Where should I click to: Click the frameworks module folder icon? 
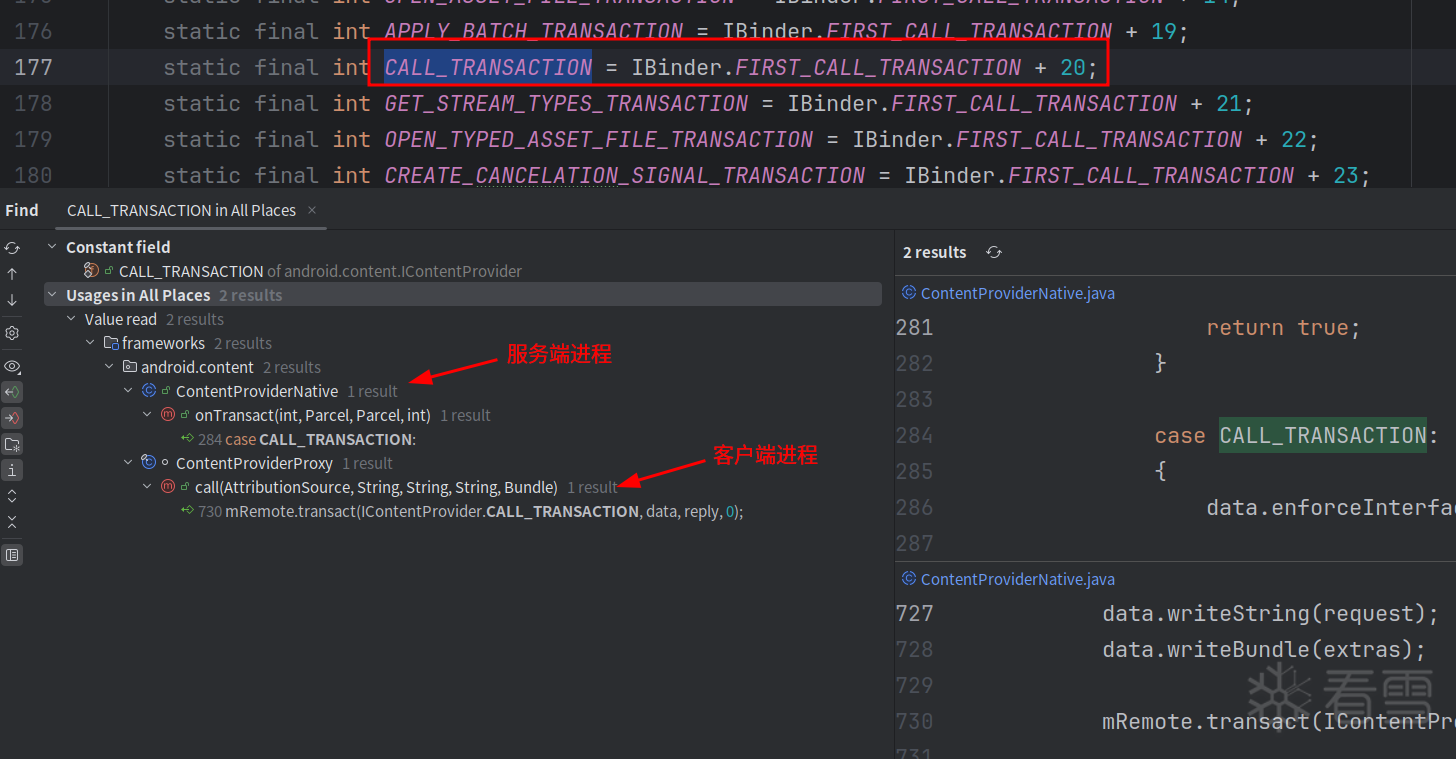coord(111,343)
